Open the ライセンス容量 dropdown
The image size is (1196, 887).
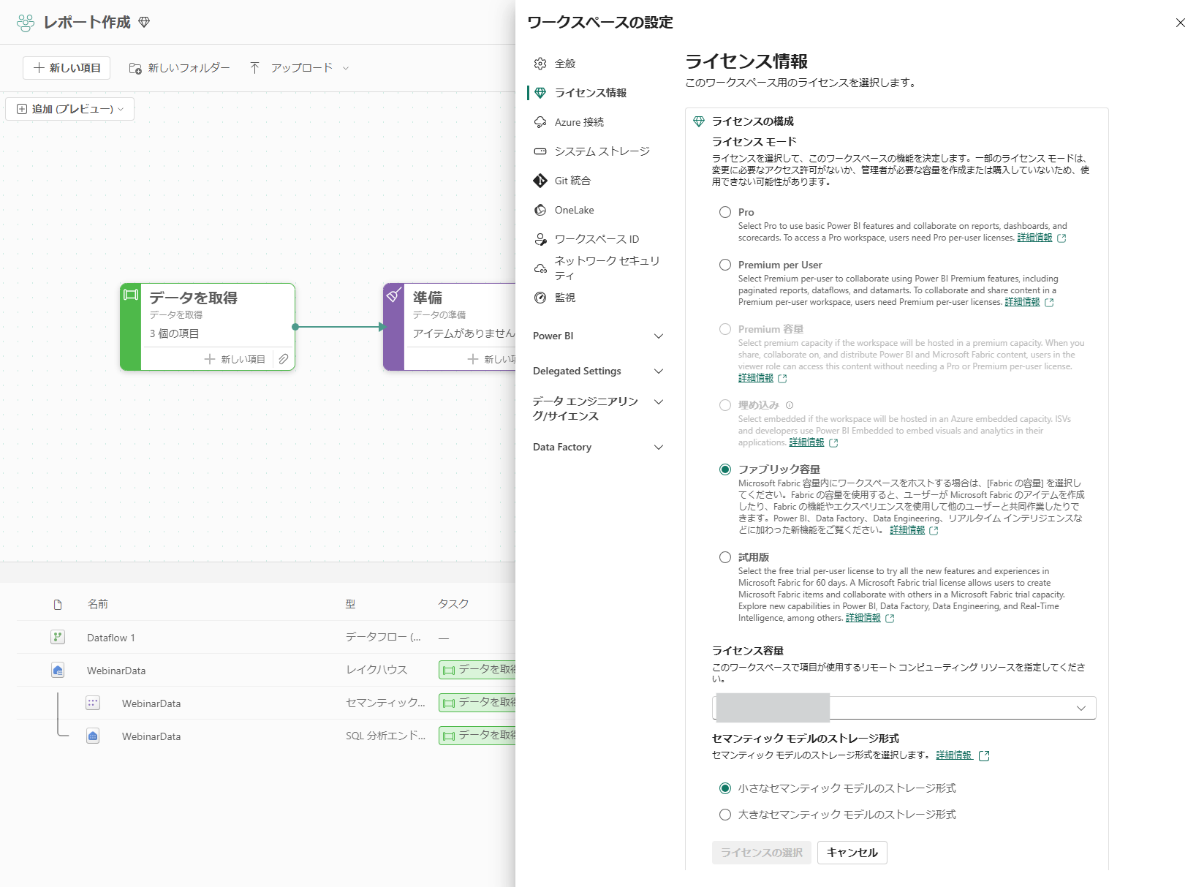[x=904, y=708]
